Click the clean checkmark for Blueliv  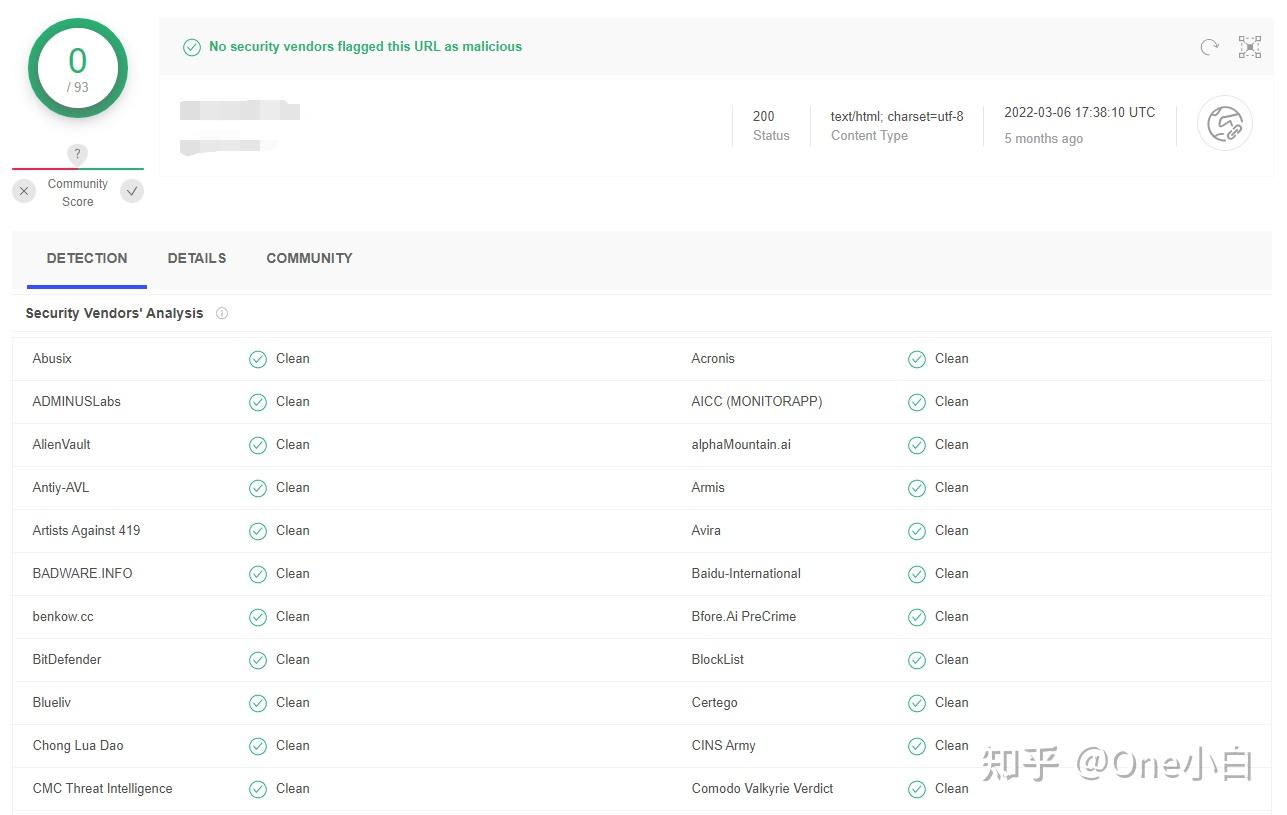pyautogui.click(x=258, y=703)
